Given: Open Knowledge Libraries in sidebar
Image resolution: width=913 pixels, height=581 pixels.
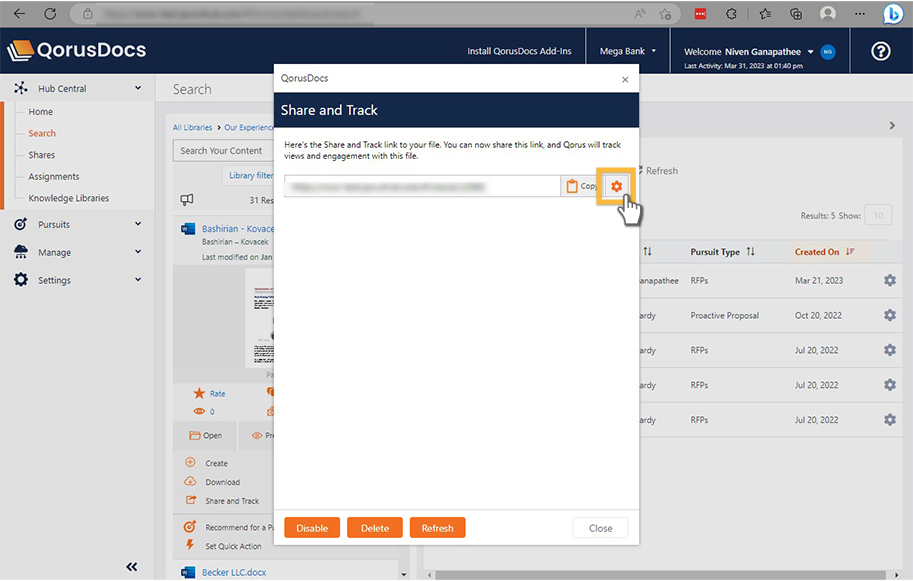Looking at the screenshot, I should 68,198.
